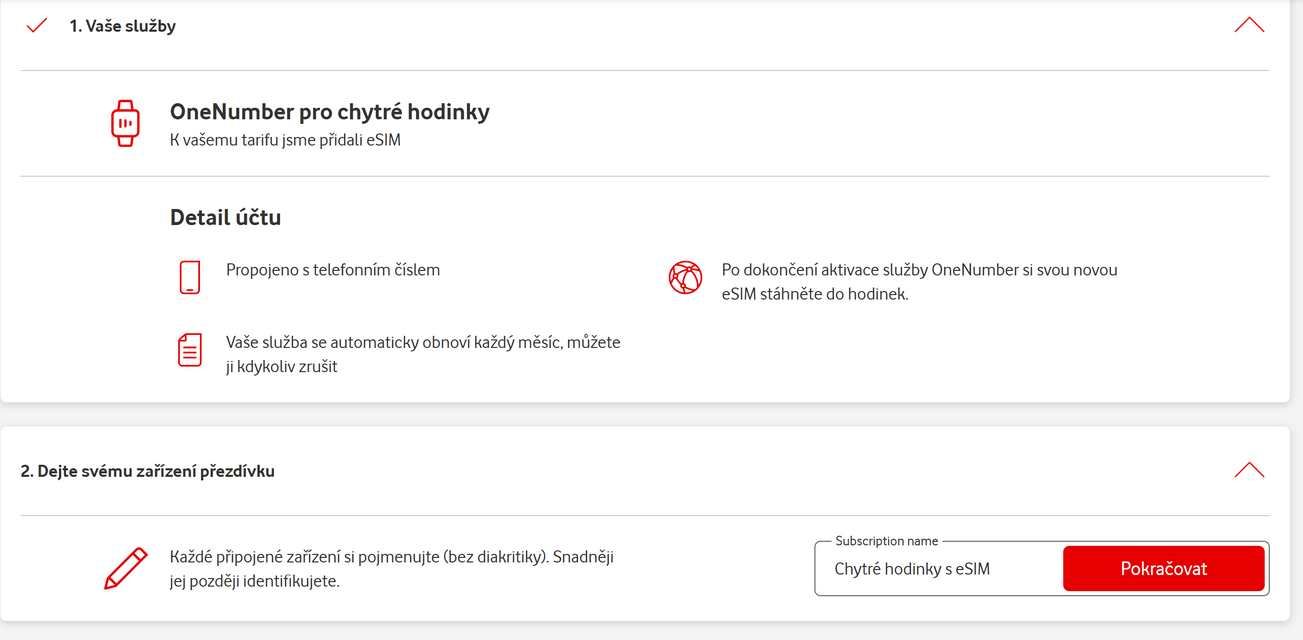Click the eSIM download instruction text

pyautogui.click(x=919, y=282)
